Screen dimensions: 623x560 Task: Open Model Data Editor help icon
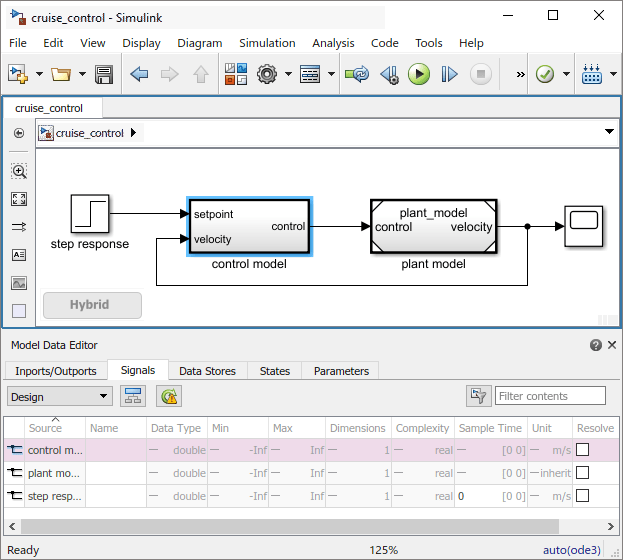[596, 345]
